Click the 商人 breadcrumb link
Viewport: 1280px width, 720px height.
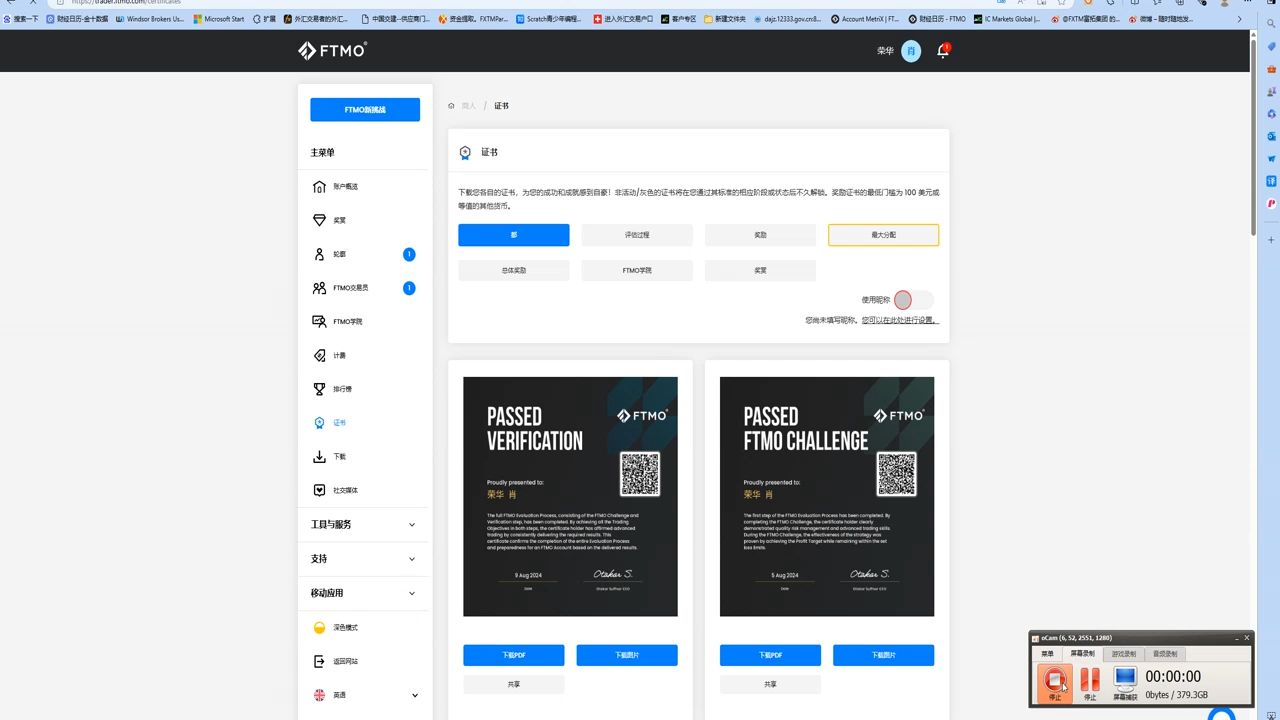click(x=469, y=106)
